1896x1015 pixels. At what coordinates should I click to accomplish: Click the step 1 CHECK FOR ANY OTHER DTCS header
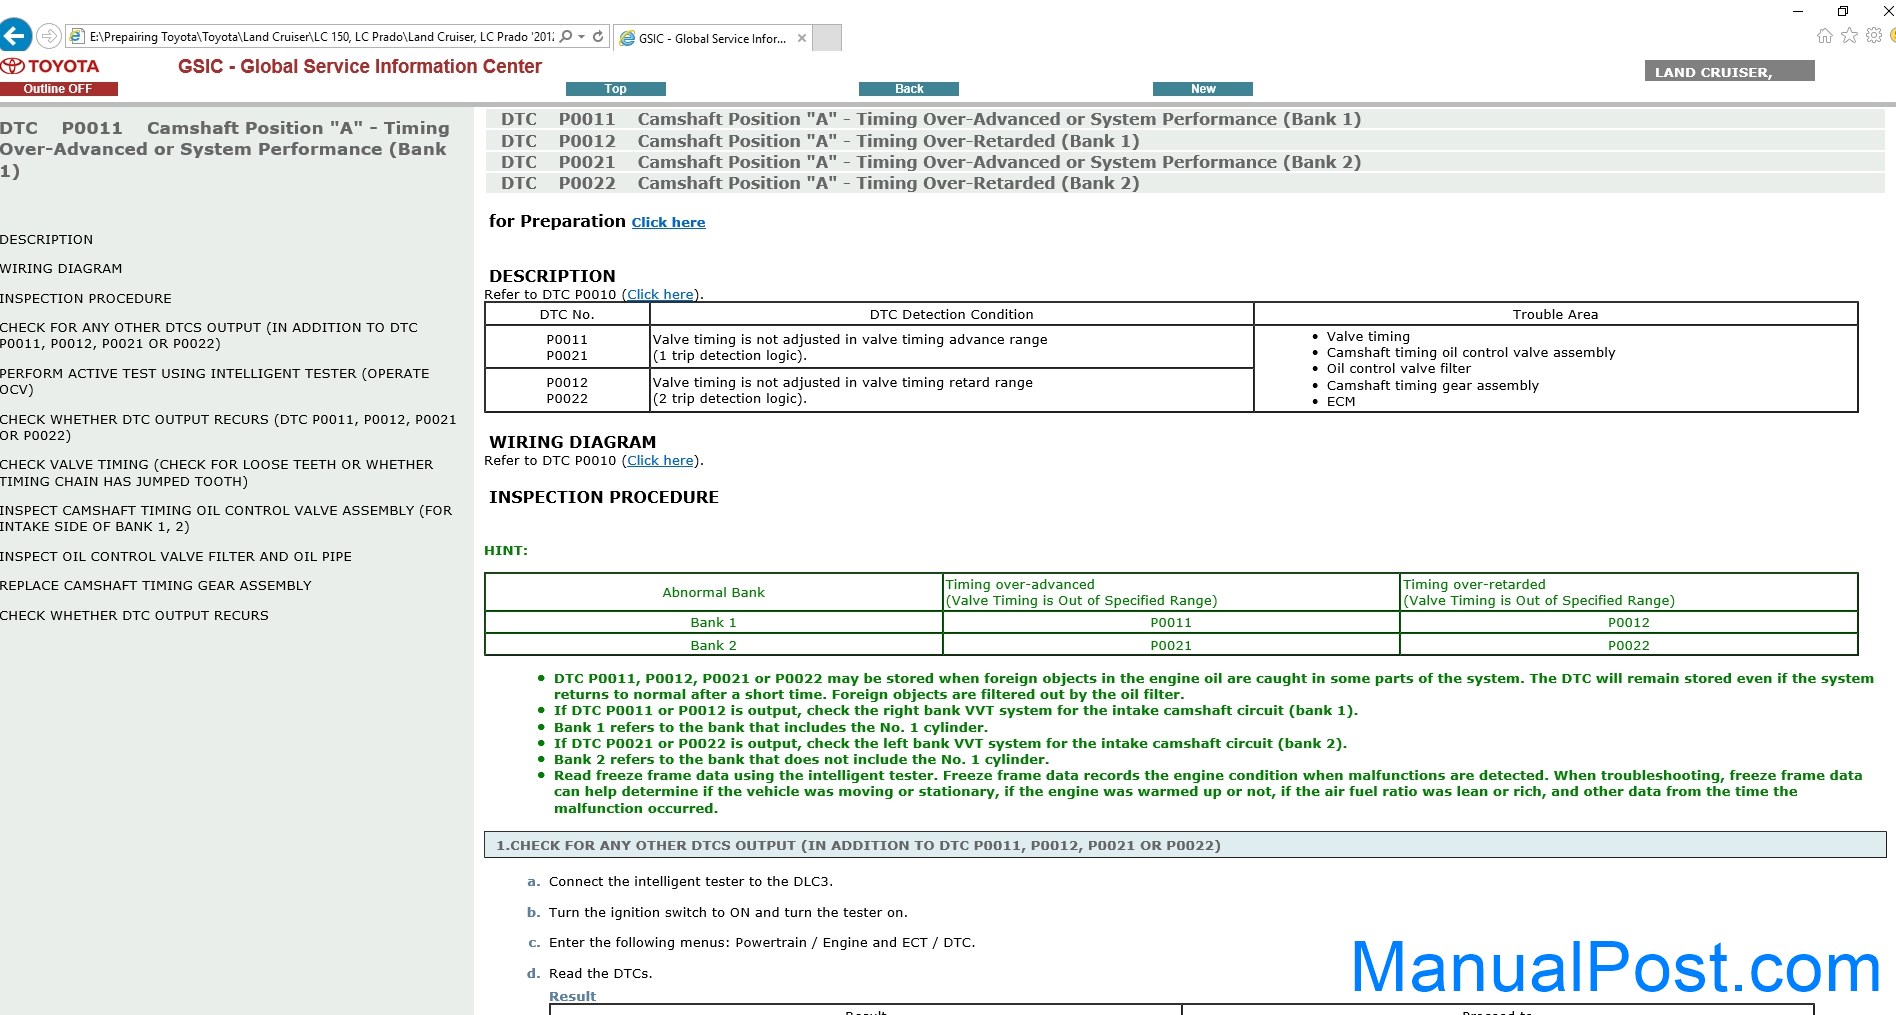[x=1185, y=845]
